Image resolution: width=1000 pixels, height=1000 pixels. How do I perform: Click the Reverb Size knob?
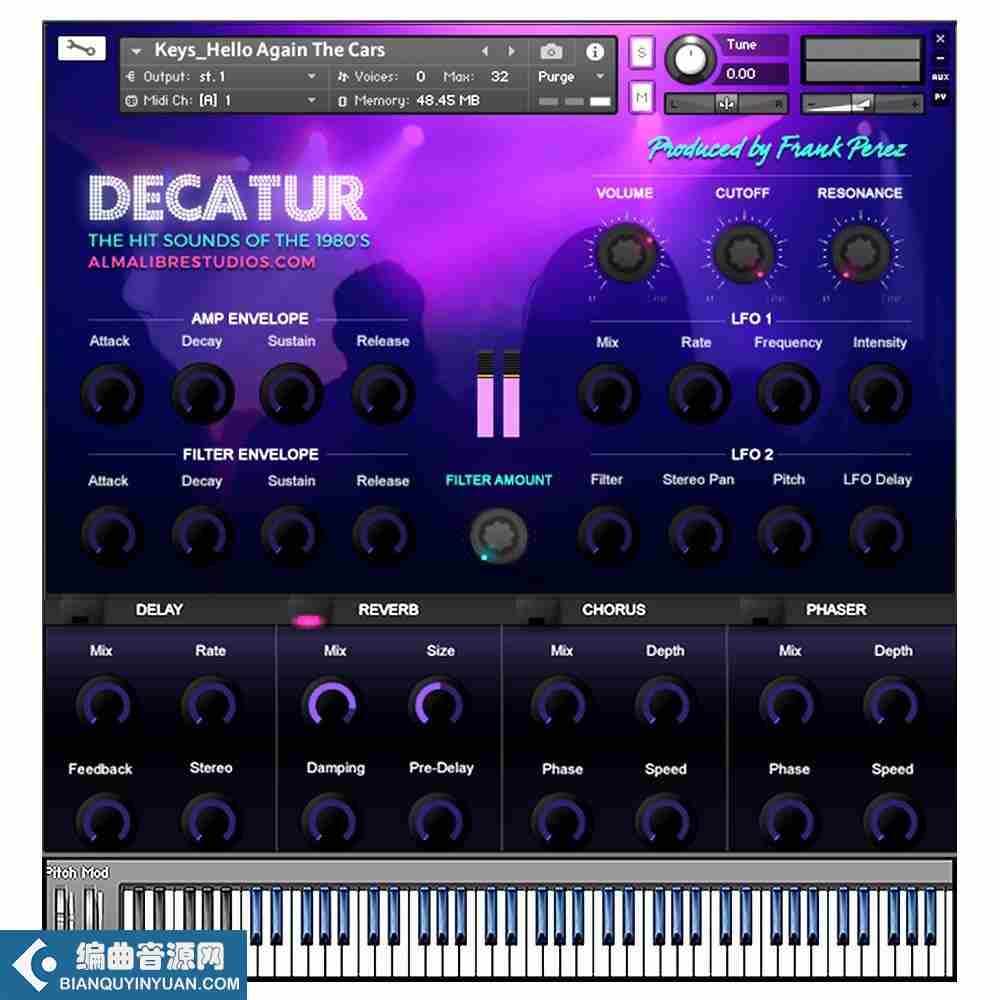click(x=439, y=704)
